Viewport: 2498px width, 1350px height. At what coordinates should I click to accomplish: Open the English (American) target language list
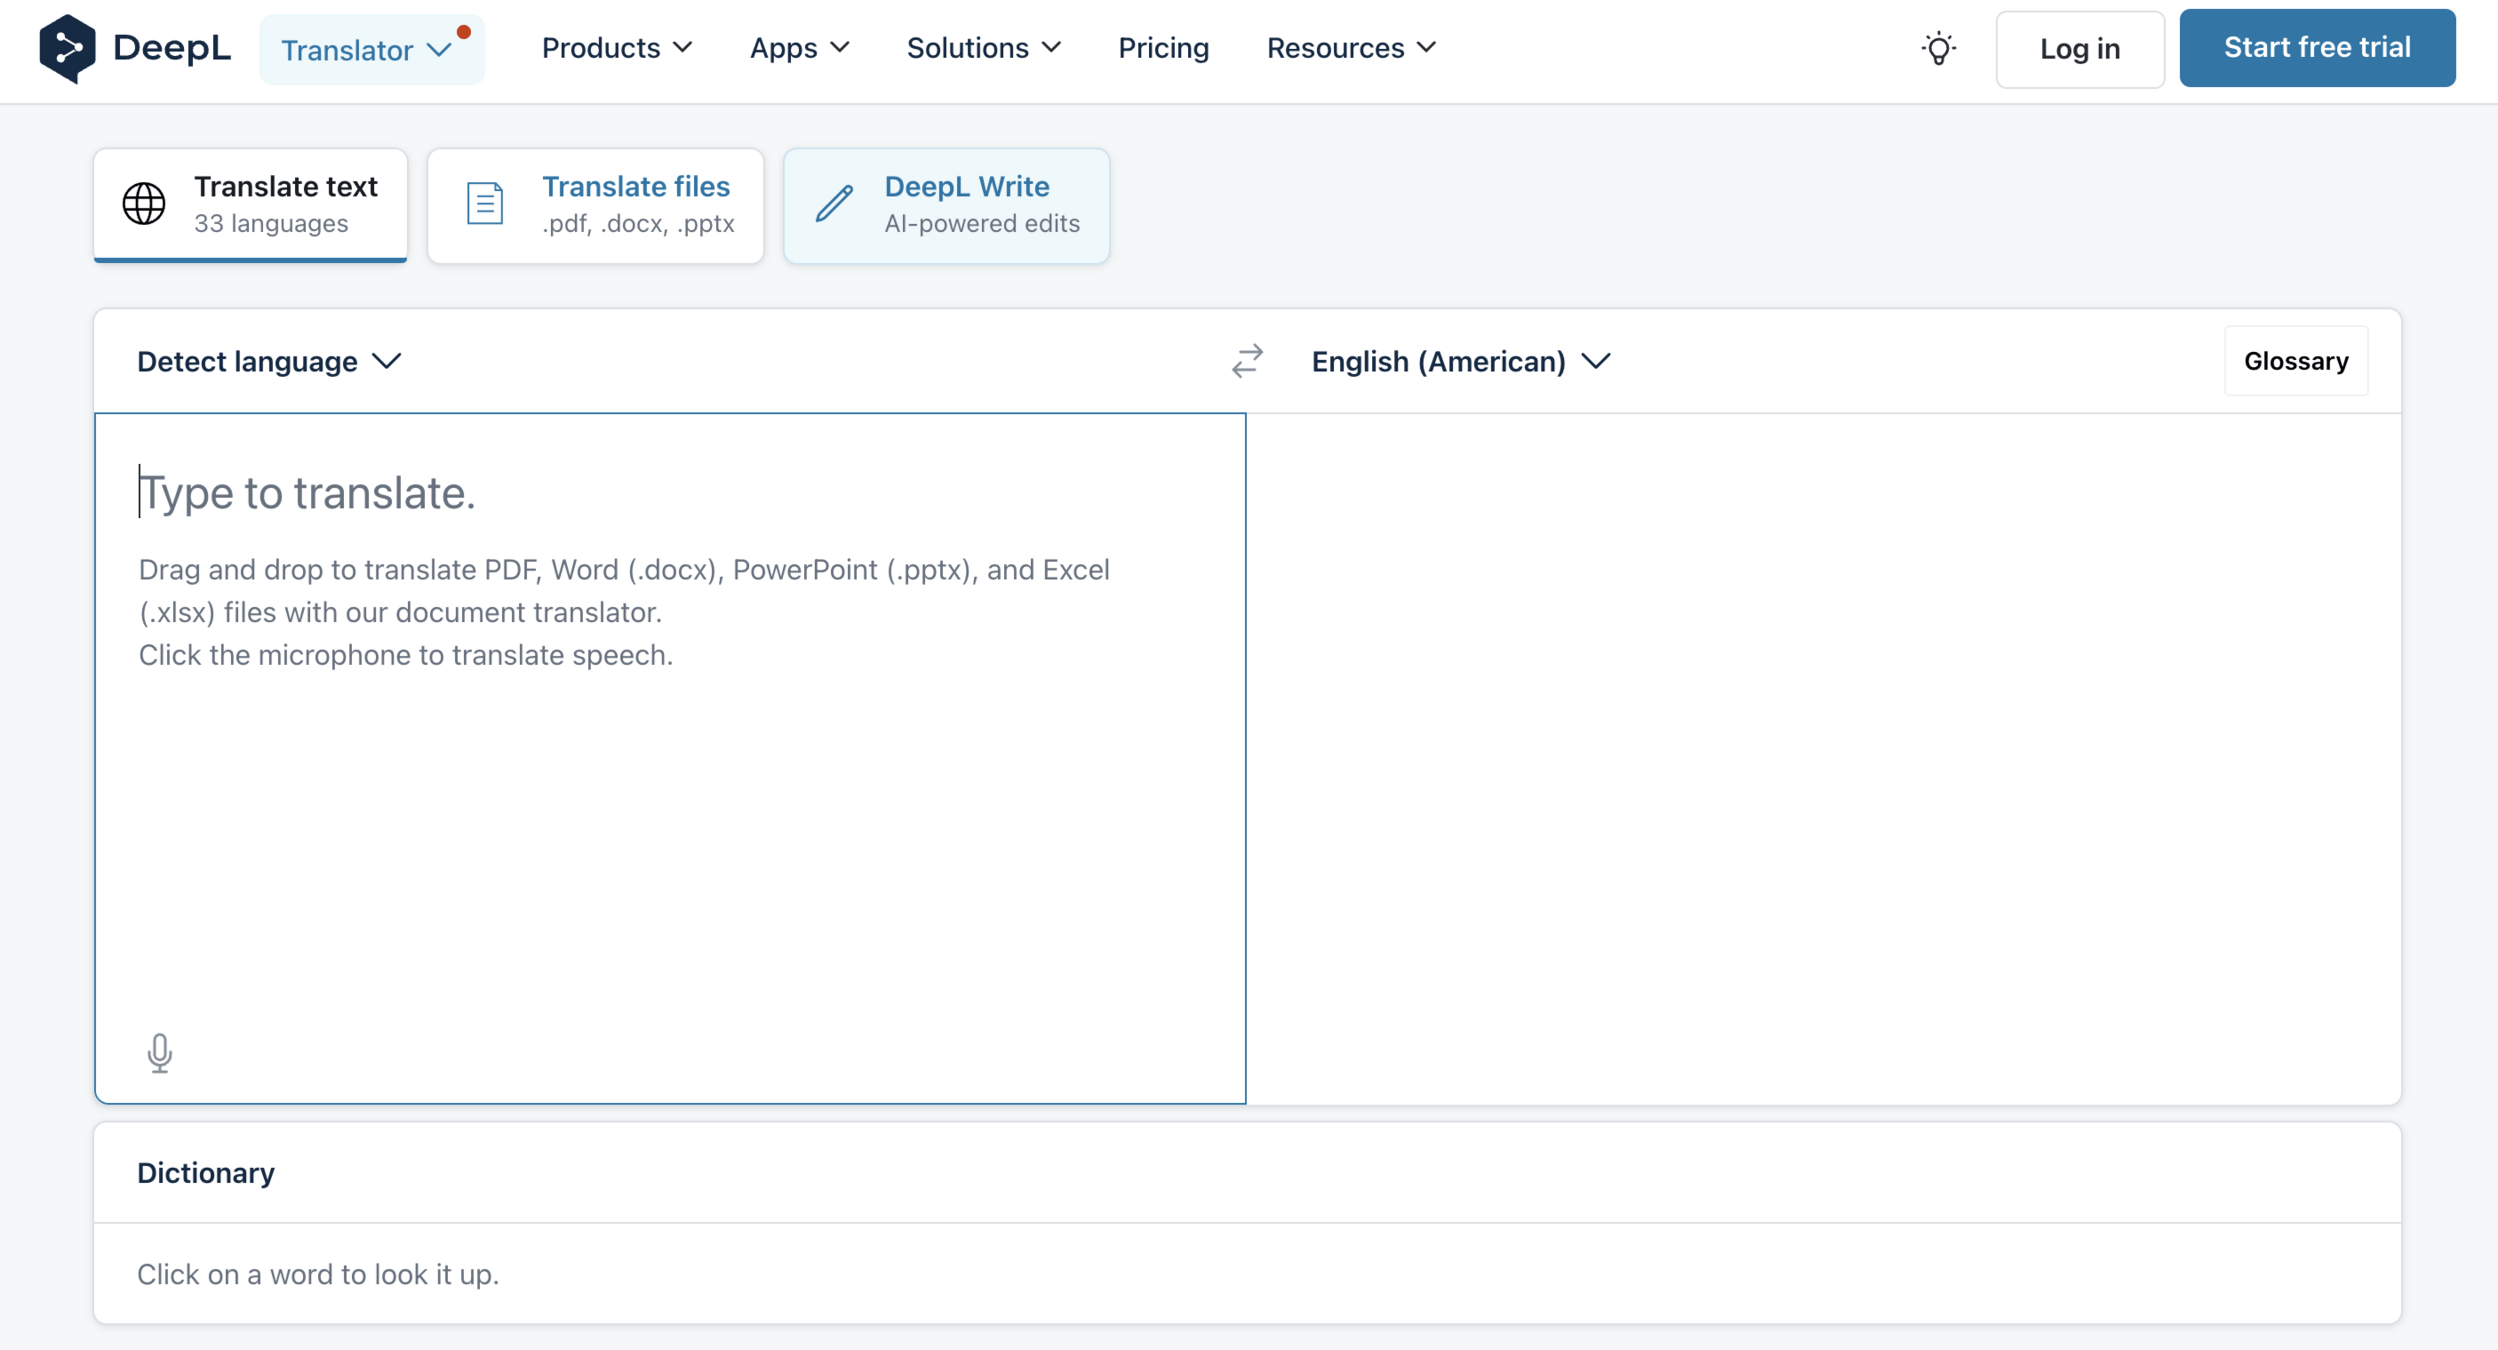tap(1460, 361)
